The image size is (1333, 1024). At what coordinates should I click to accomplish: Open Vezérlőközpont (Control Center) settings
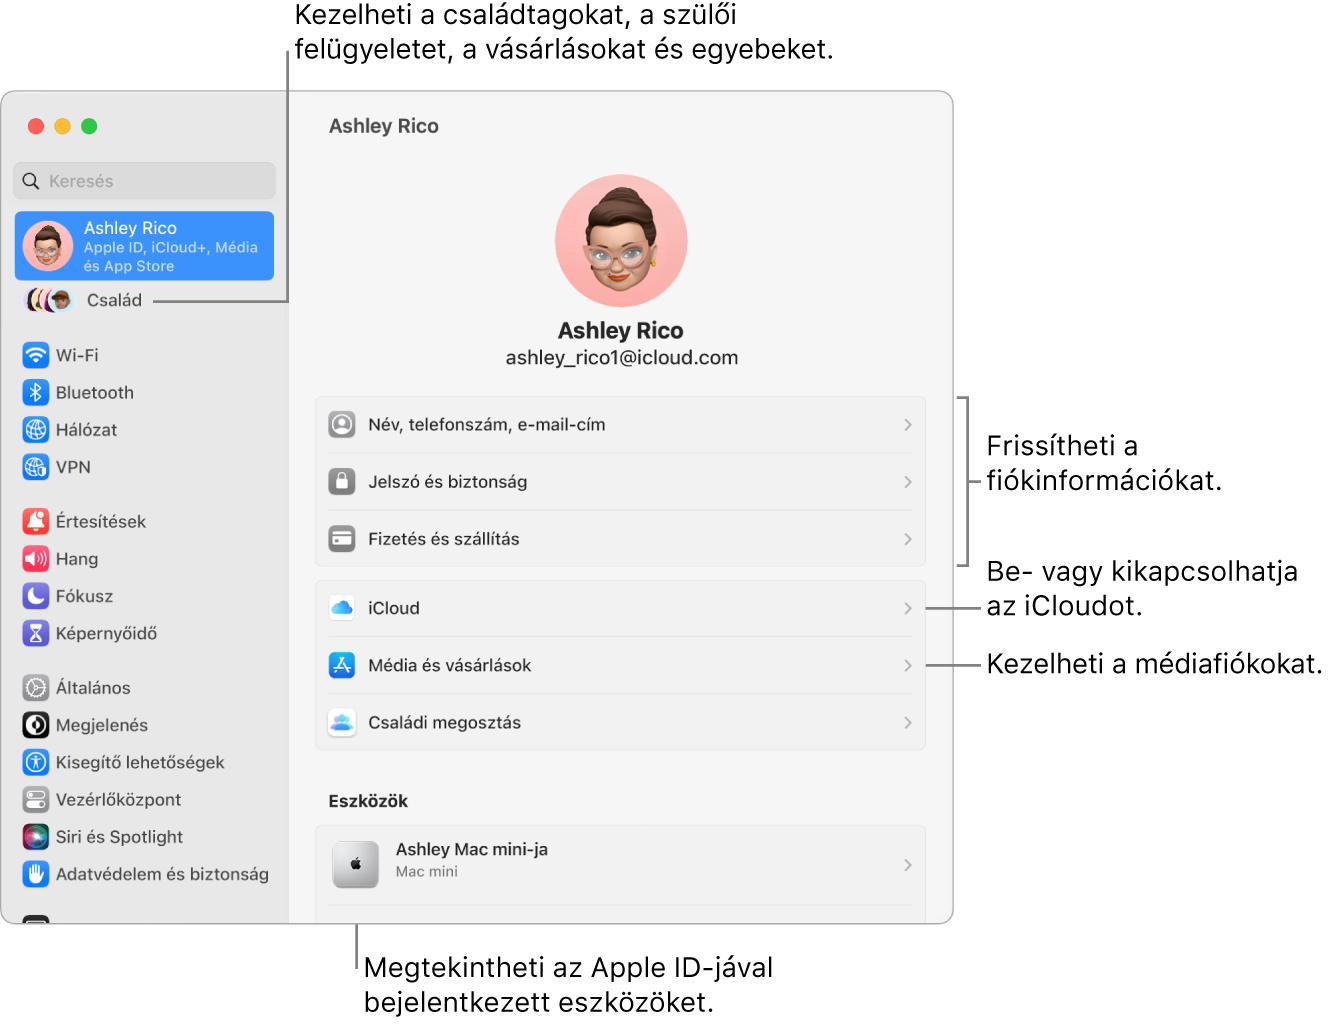coord(36,799)
